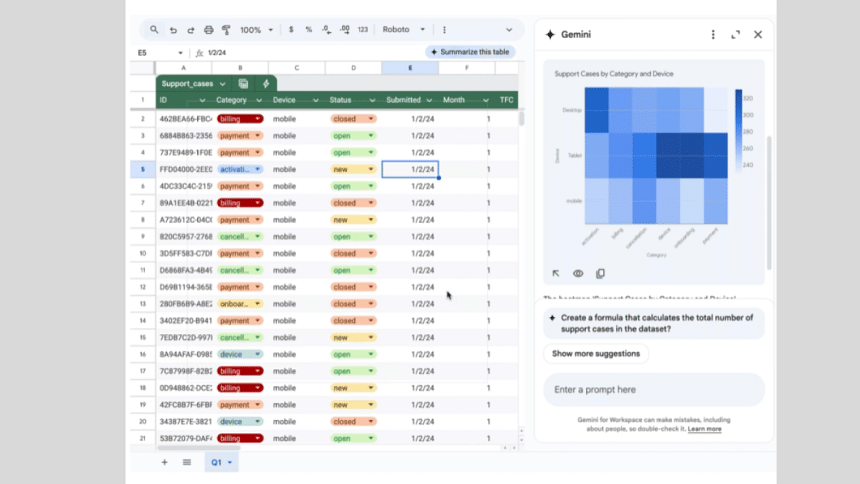Click the copy chart icon below the heatmap
This screenshot has height=484, width=860.
tap(600, 273)
